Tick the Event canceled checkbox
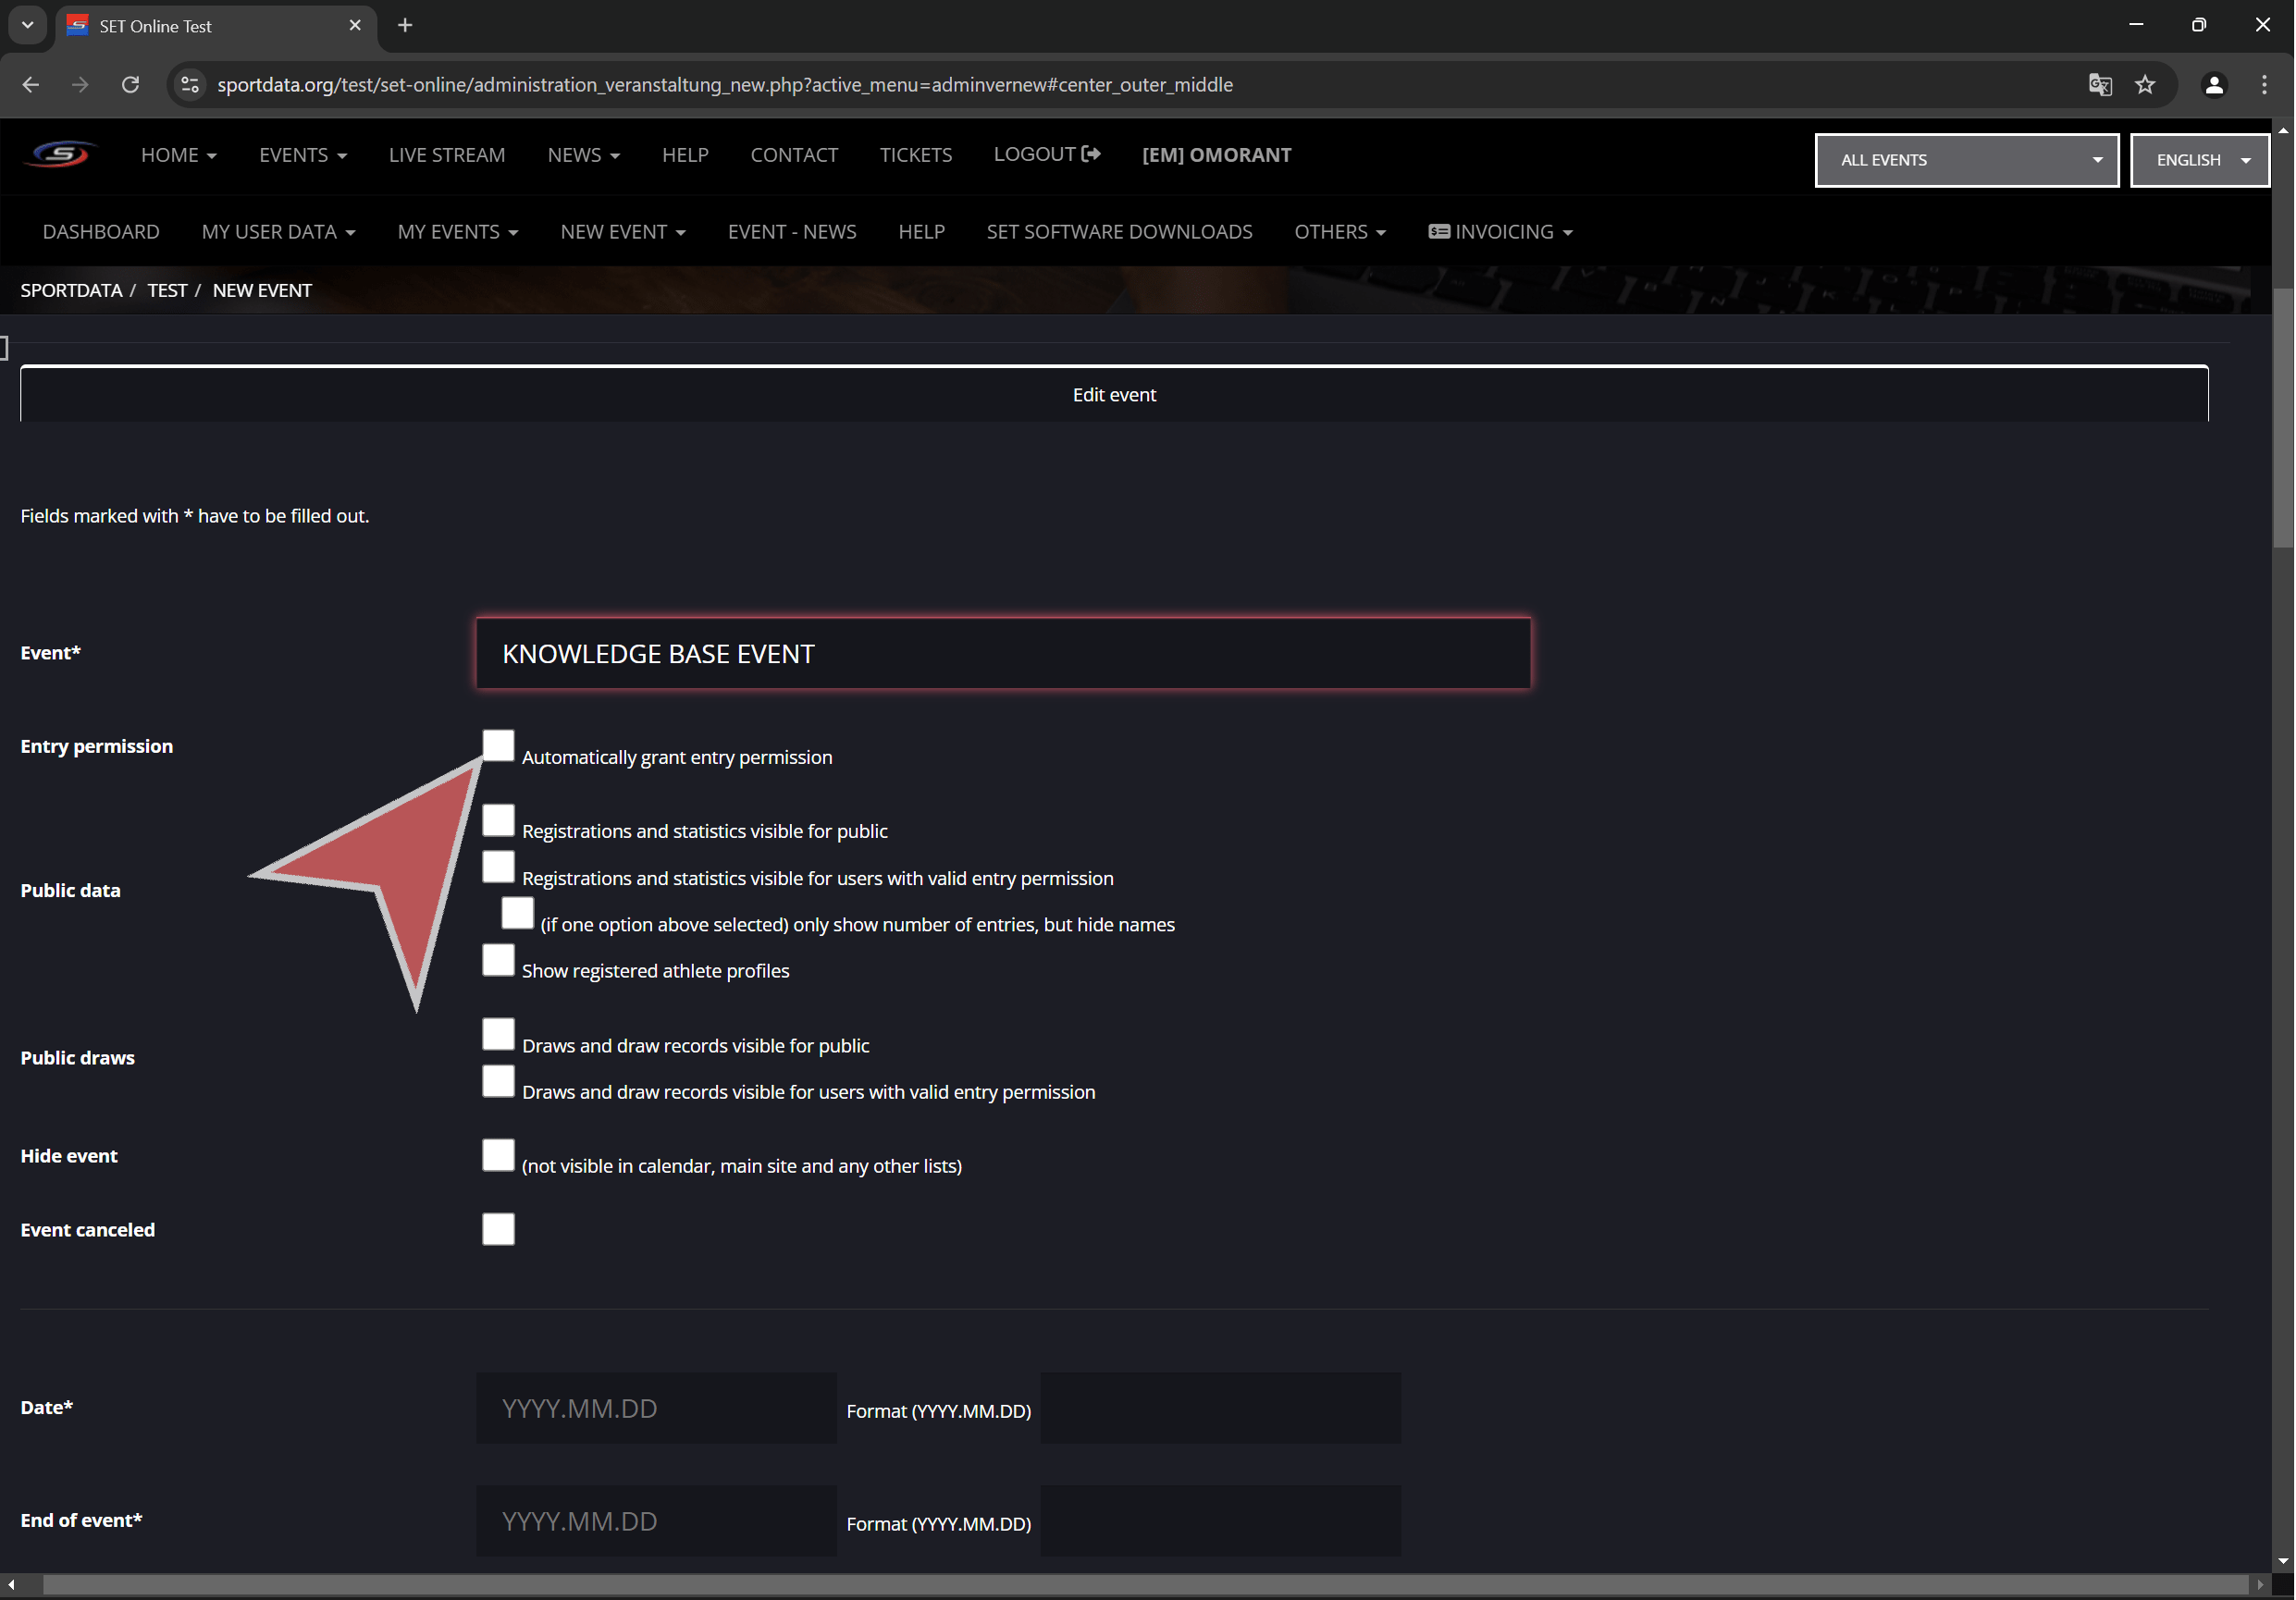 click(x=498, y=1229)
